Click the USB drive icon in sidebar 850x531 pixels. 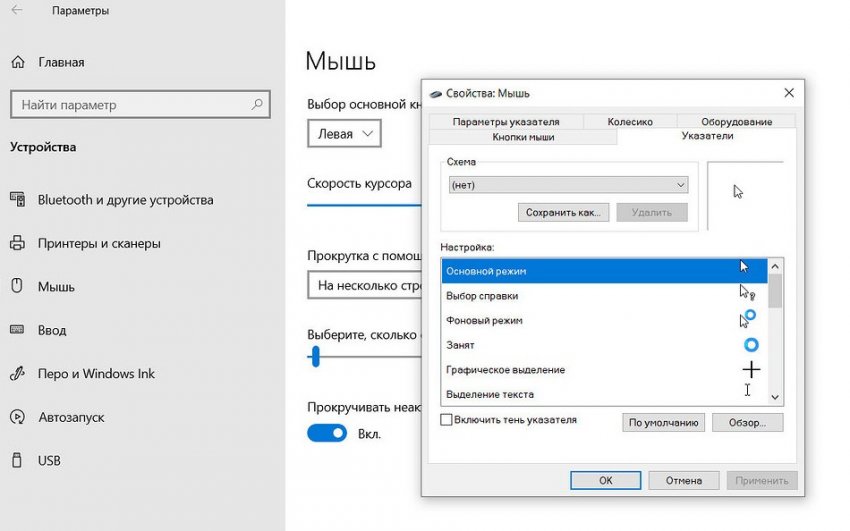point(17,461)
